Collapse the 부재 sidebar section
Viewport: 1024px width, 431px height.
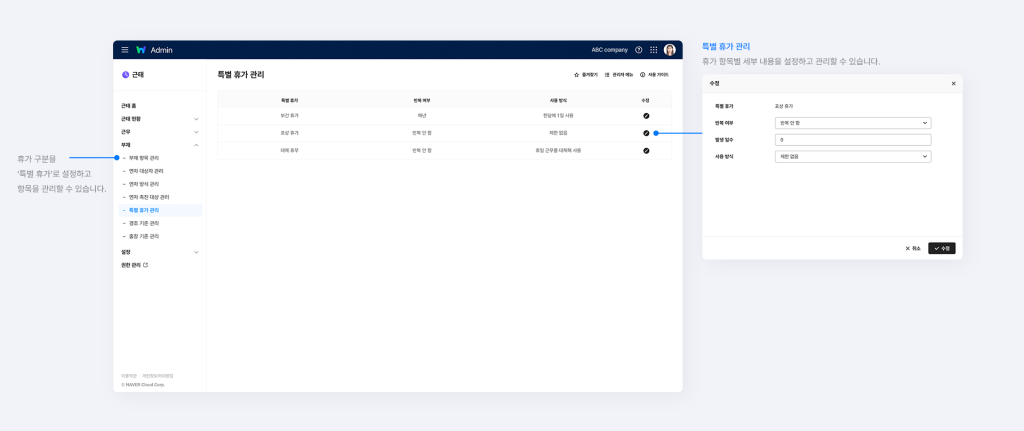click(196, 145)
